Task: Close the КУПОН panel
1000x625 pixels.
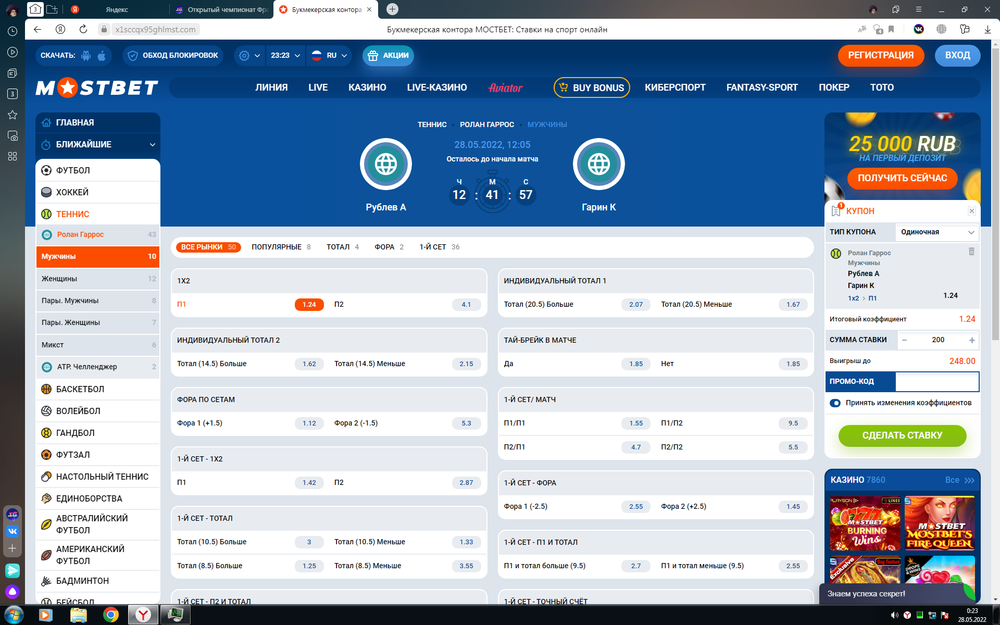Action: [x=971, y=211]
